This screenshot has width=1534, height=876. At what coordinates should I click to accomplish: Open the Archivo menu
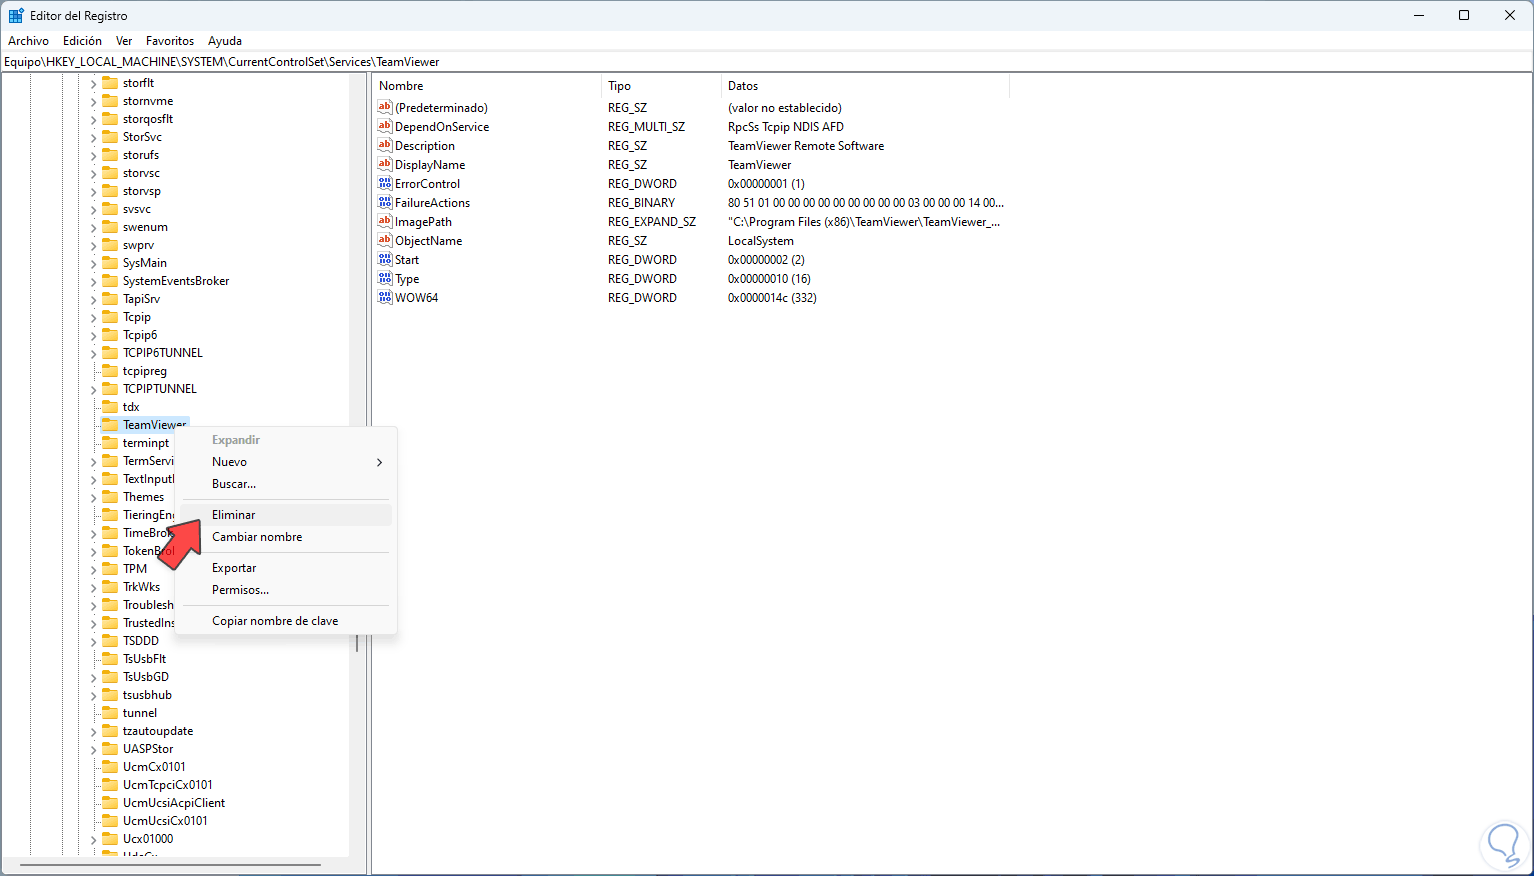28,41
